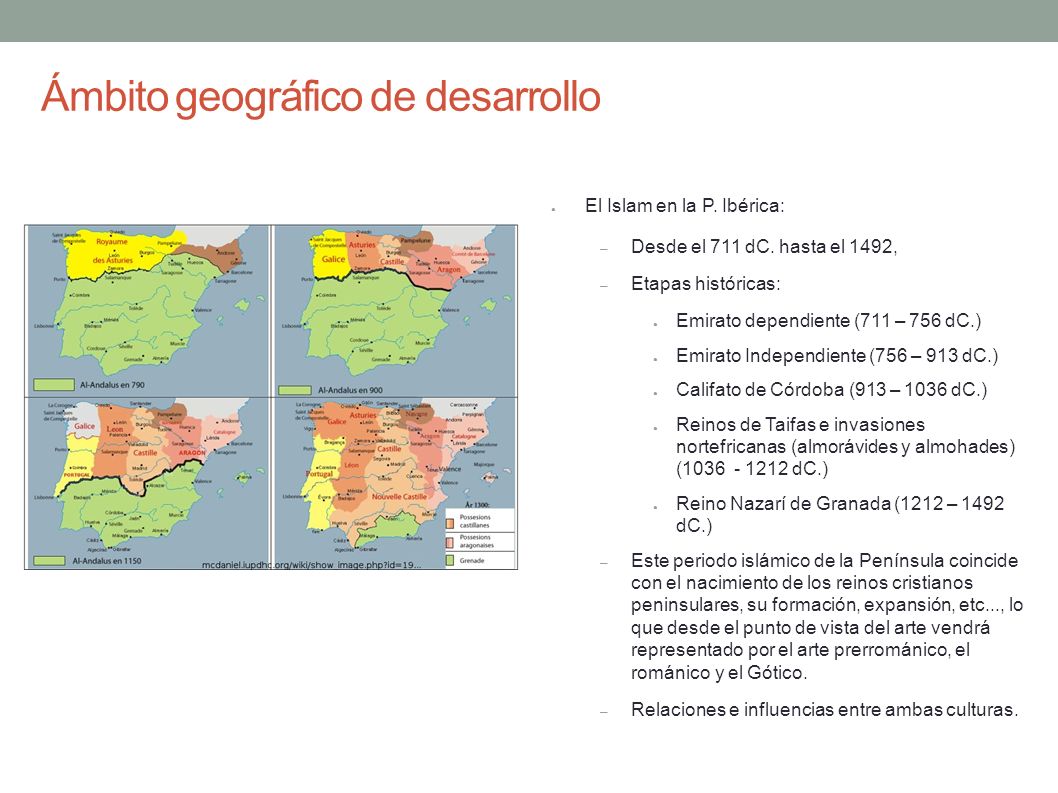Click "Relaciones e influencias entre ambas culturas."
Viewport: 1058px width, 793px height.
[x=824, y=709]
